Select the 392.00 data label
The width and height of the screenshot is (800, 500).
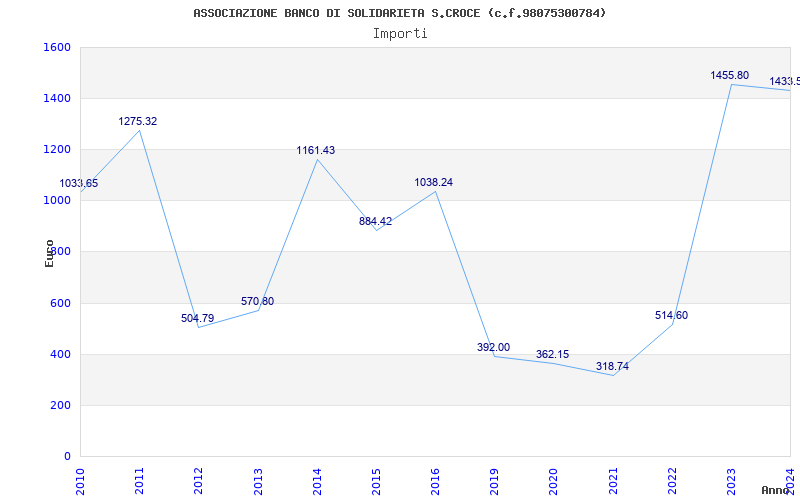493,347
